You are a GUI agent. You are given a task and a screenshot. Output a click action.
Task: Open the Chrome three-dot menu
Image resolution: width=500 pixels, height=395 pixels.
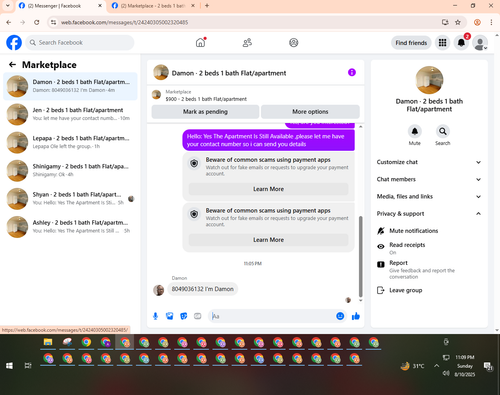pos(491,22)
